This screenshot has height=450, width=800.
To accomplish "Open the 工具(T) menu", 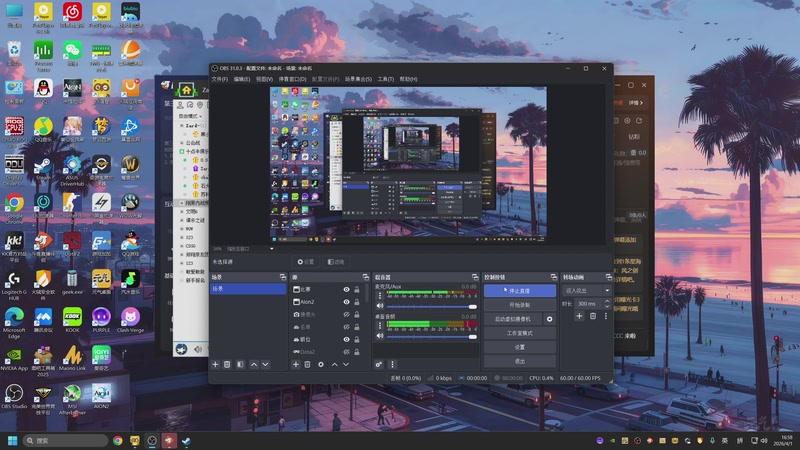I will [385, 79].
